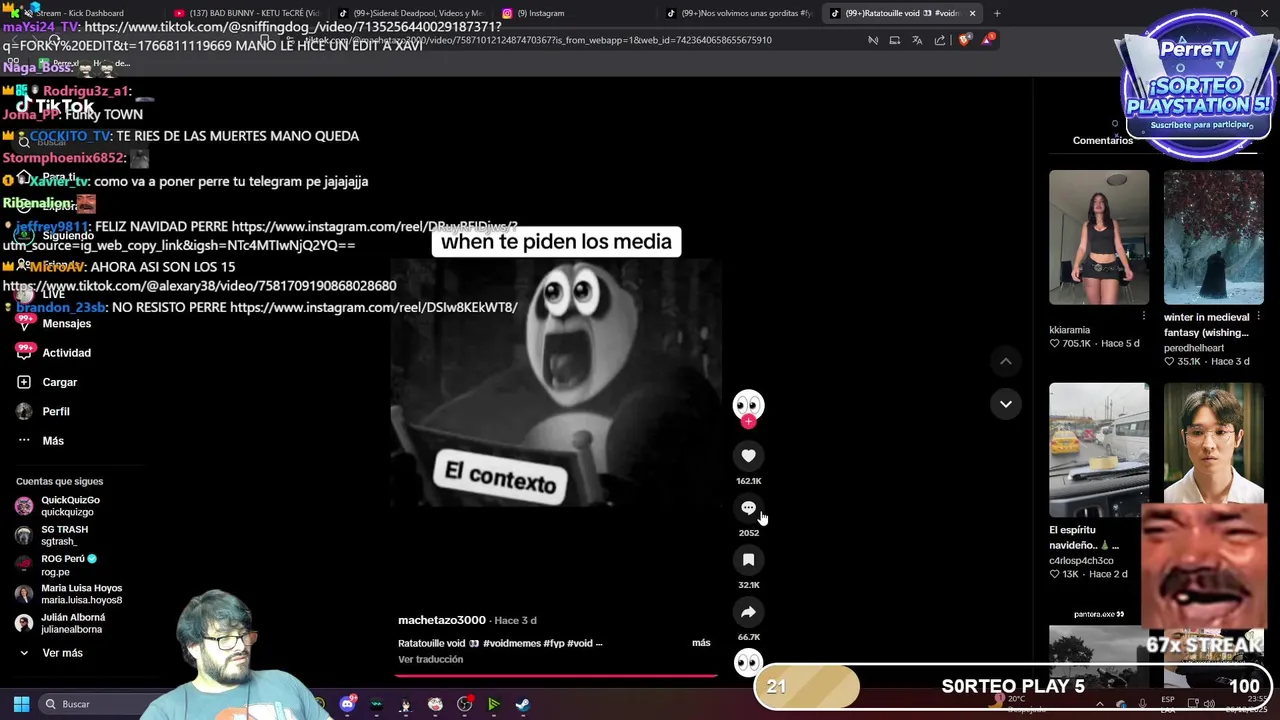This screenshot has width=1280, height=720.
Task: Click the peredhelheart username text
Action: pos(1193,348)
